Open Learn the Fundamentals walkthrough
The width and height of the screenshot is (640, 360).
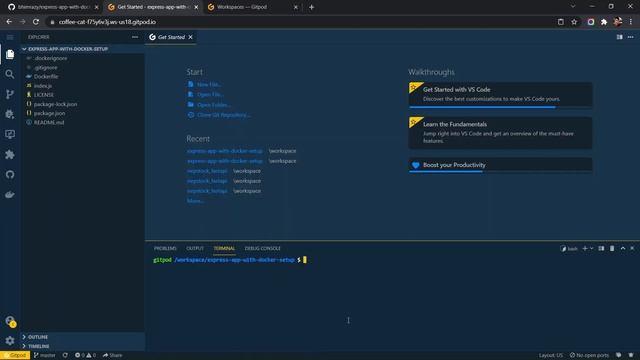coord(500,133)
